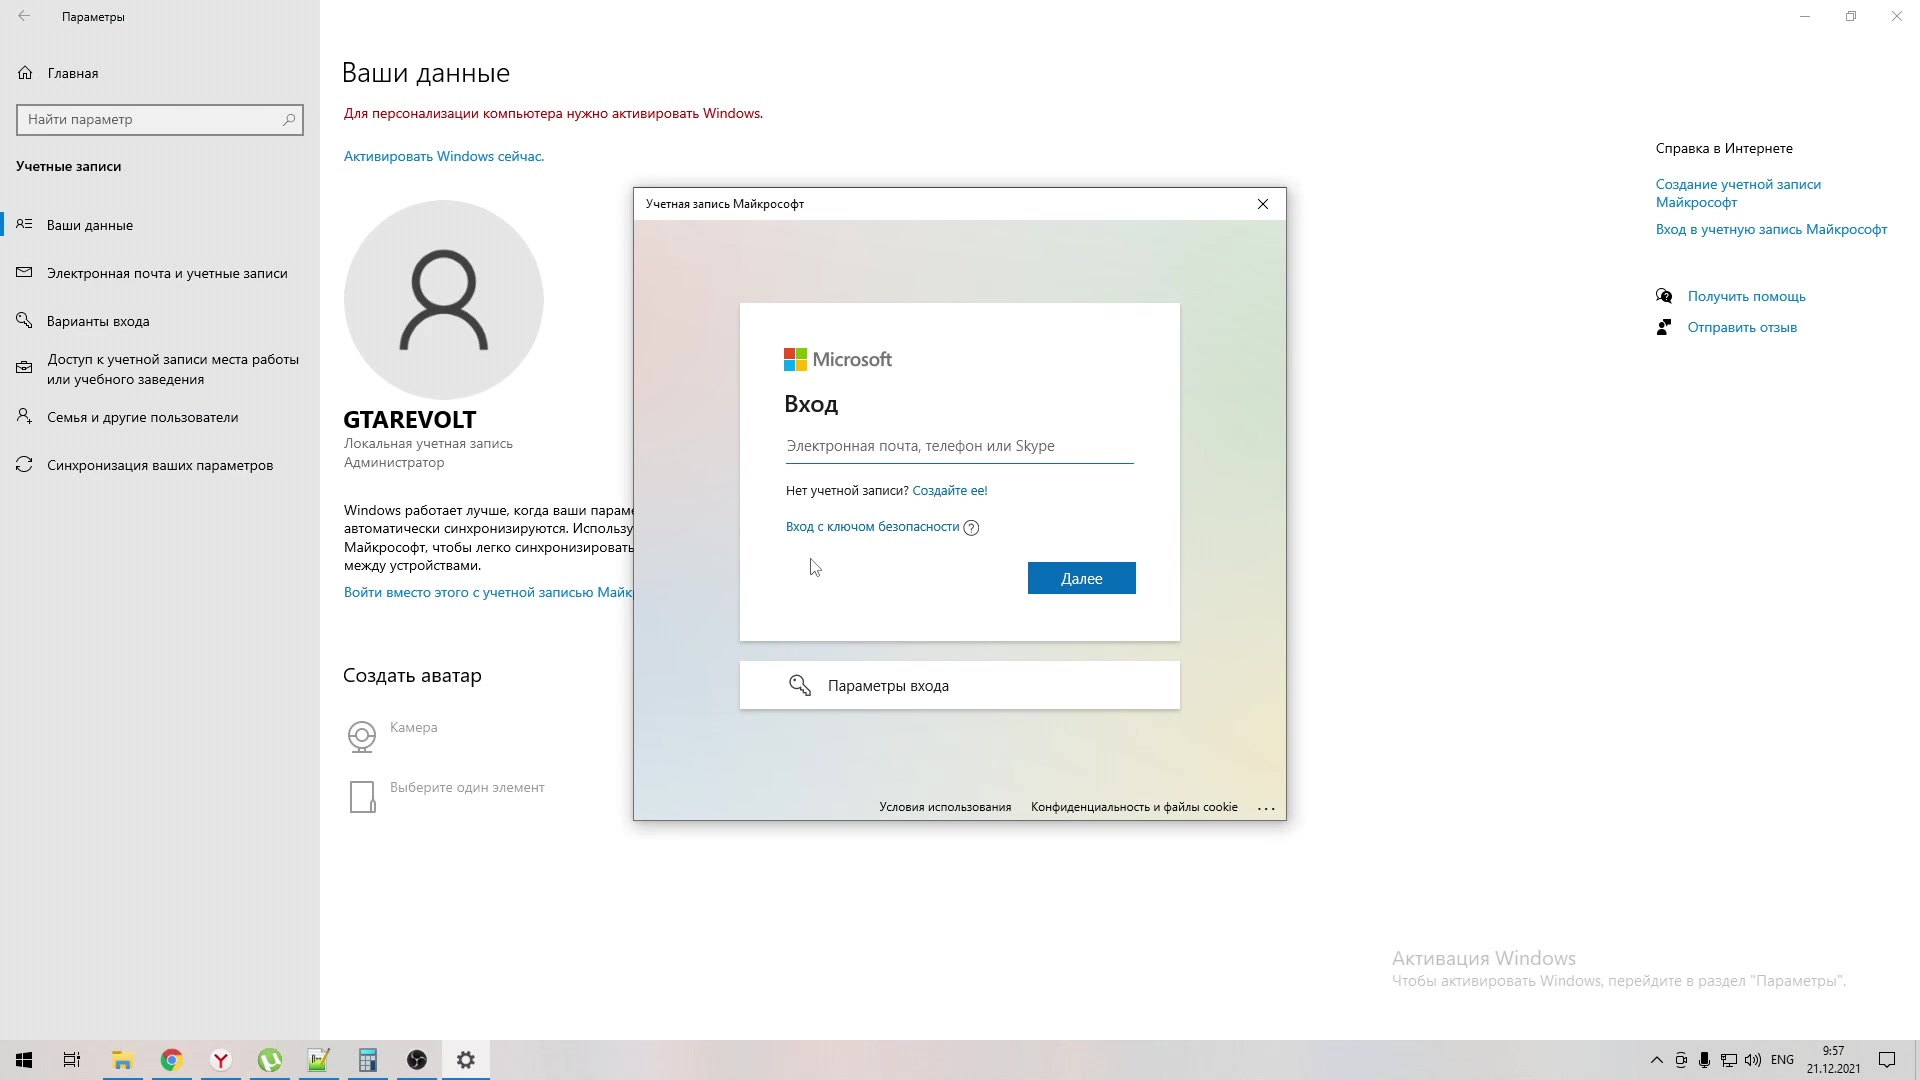Click Конфиденциальность и файлы cookie link
Image resolution: width=1920 pixels, height=1080 pixels.
[x=1134, y=807]
